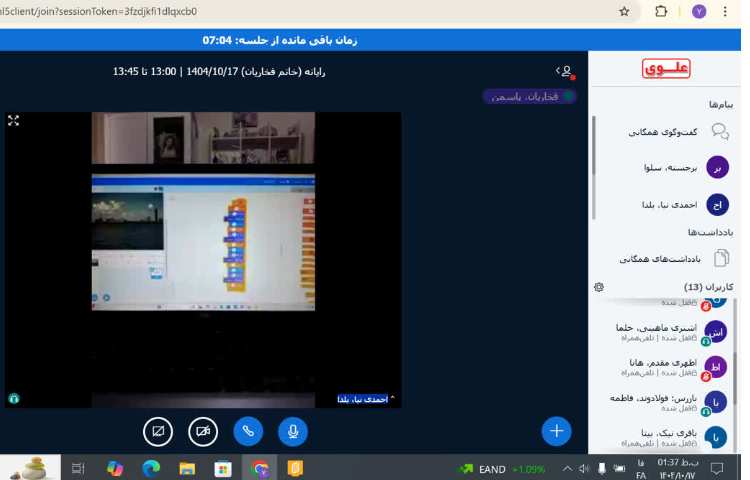This screenshot has width=750, height=480.
Task: Show hidden tray icons chevron
Action: (567, 469)
